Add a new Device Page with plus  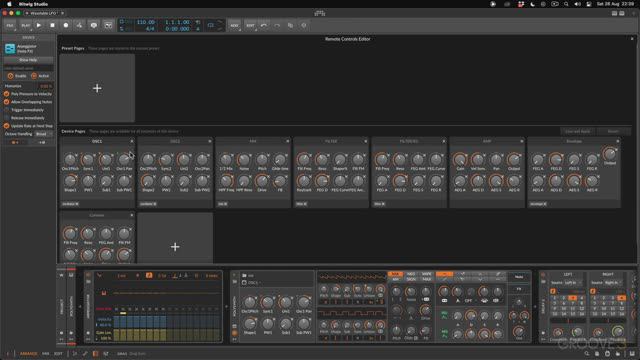pos(175,247)
